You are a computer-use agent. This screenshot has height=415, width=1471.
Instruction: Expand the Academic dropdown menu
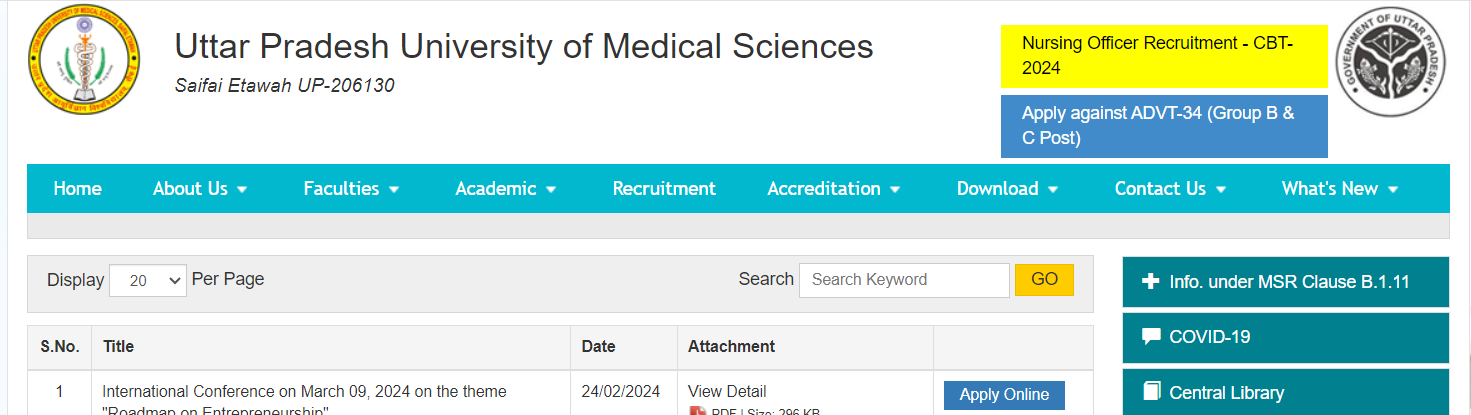point(506,188)
